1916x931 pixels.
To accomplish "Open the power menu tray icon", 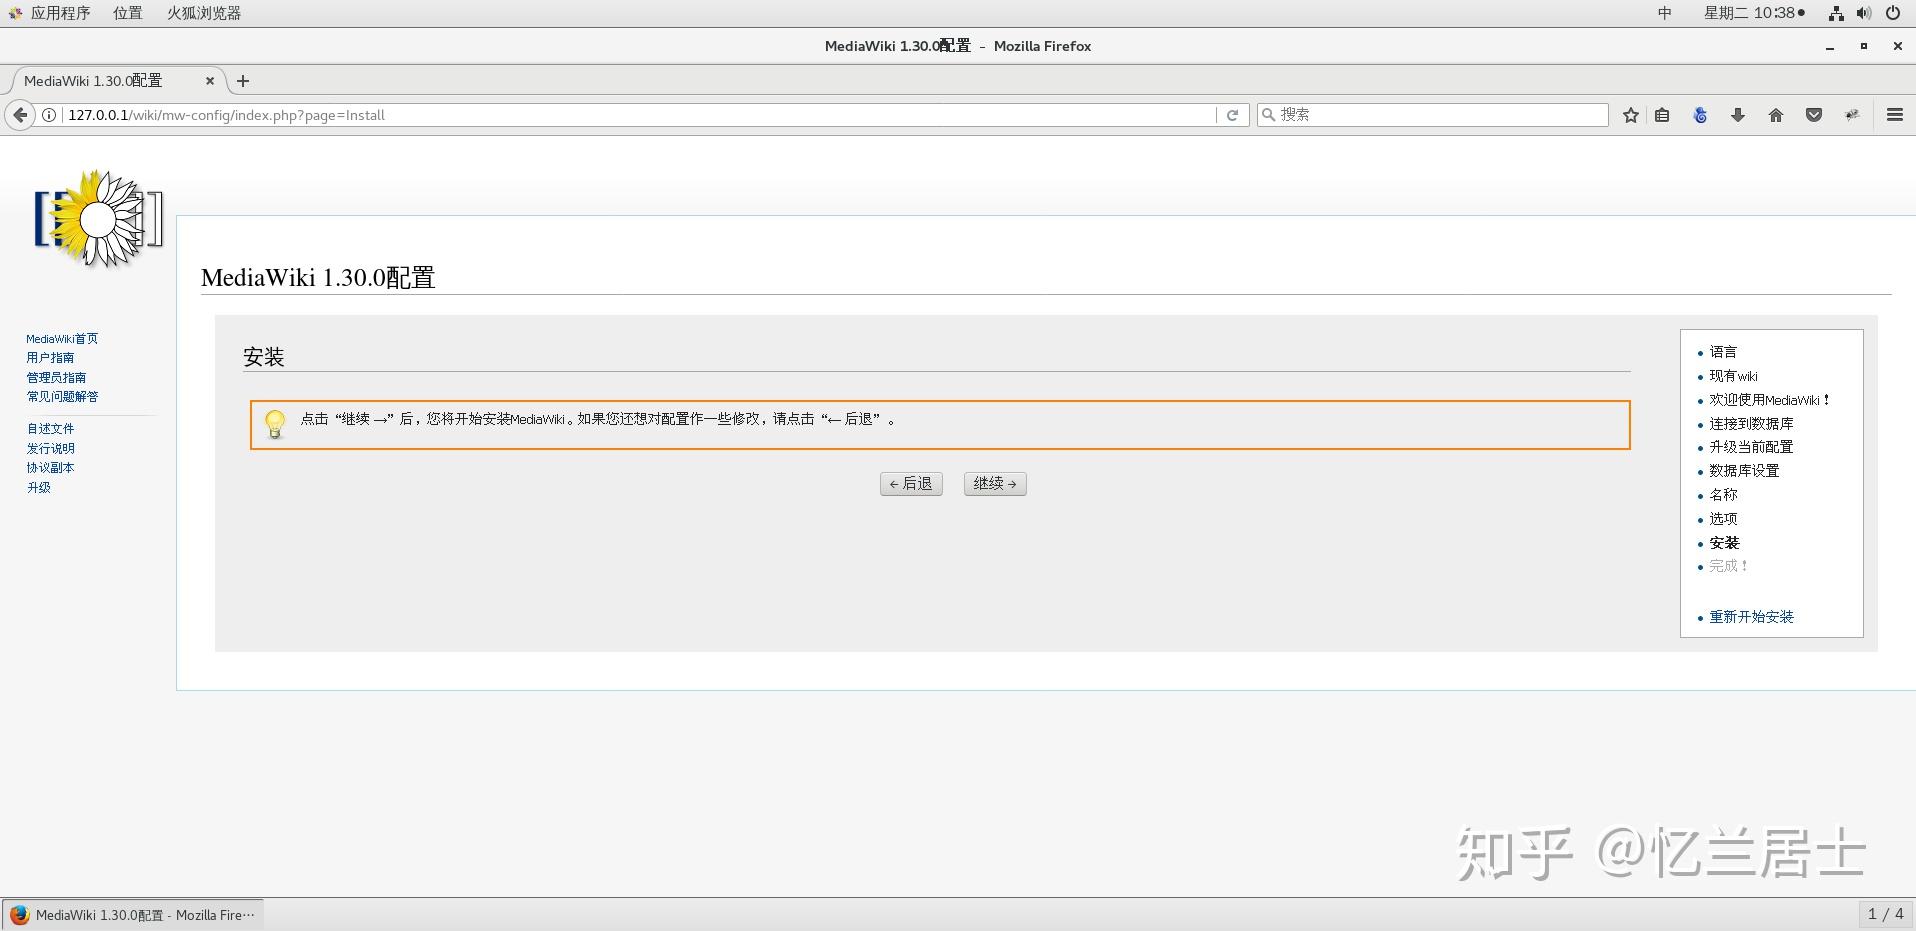I will click(x=1893, y=13).
